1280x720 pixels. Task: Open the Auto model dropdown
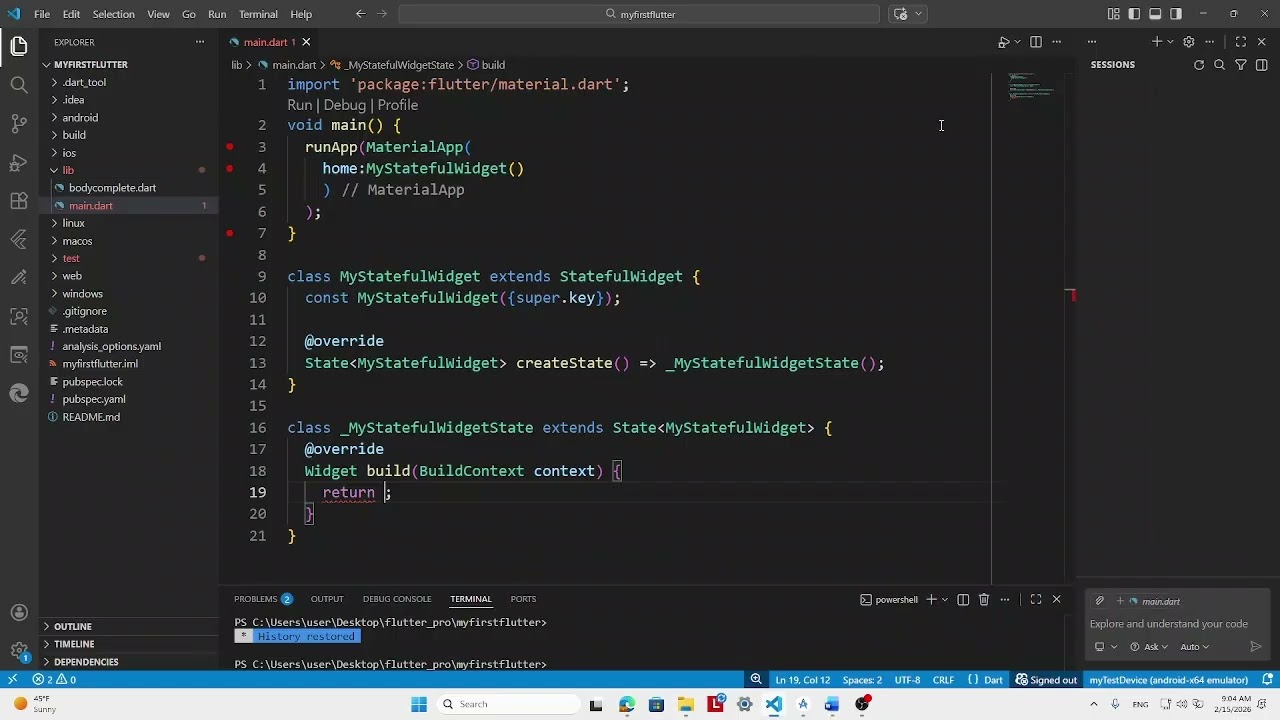tap(1195, 647)
